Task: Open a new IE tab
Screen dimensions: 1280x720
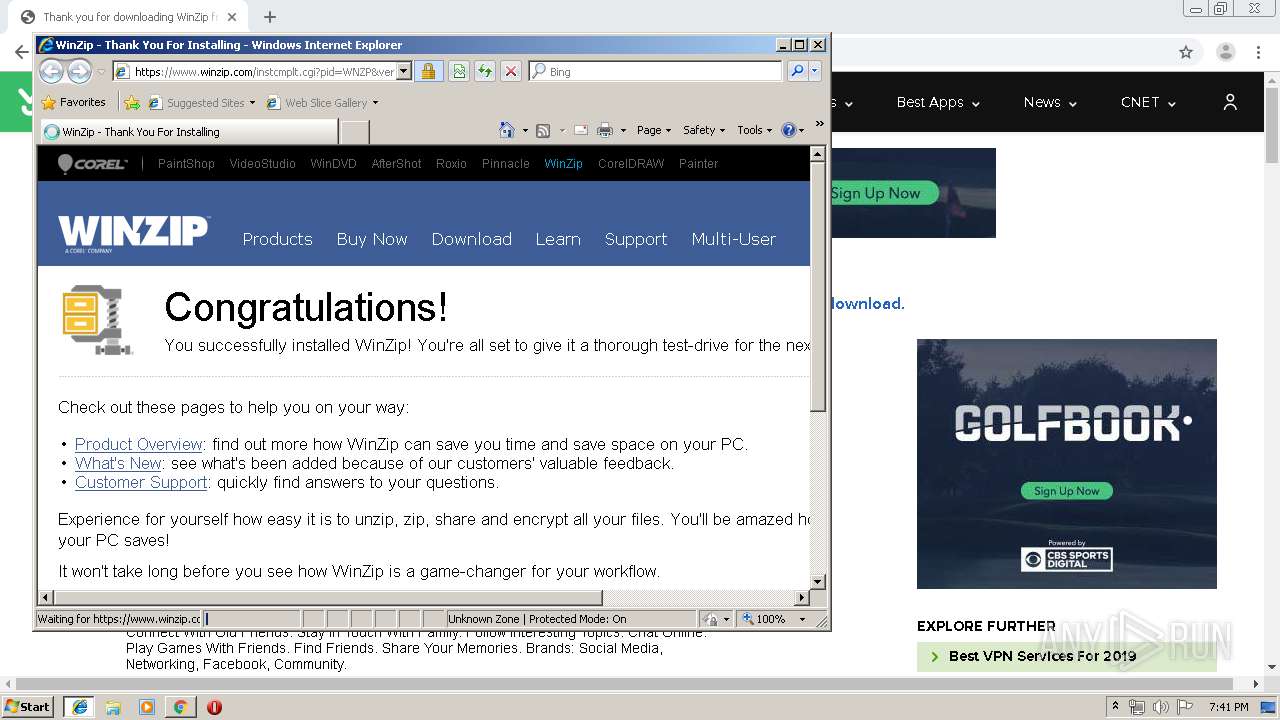Action: point(355,132)
